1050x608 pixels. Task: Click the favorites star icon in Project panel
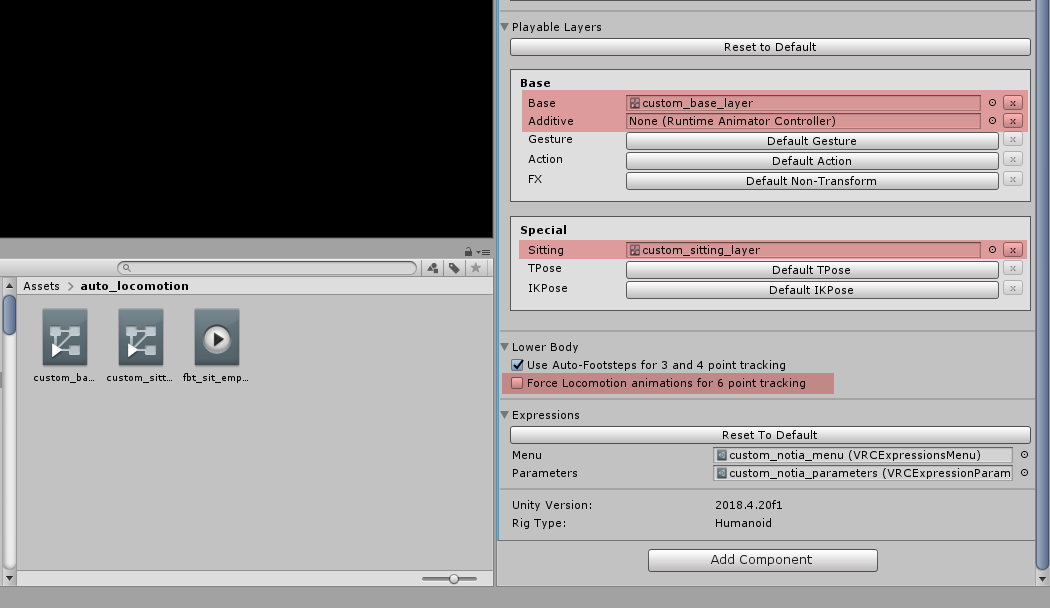476,268
